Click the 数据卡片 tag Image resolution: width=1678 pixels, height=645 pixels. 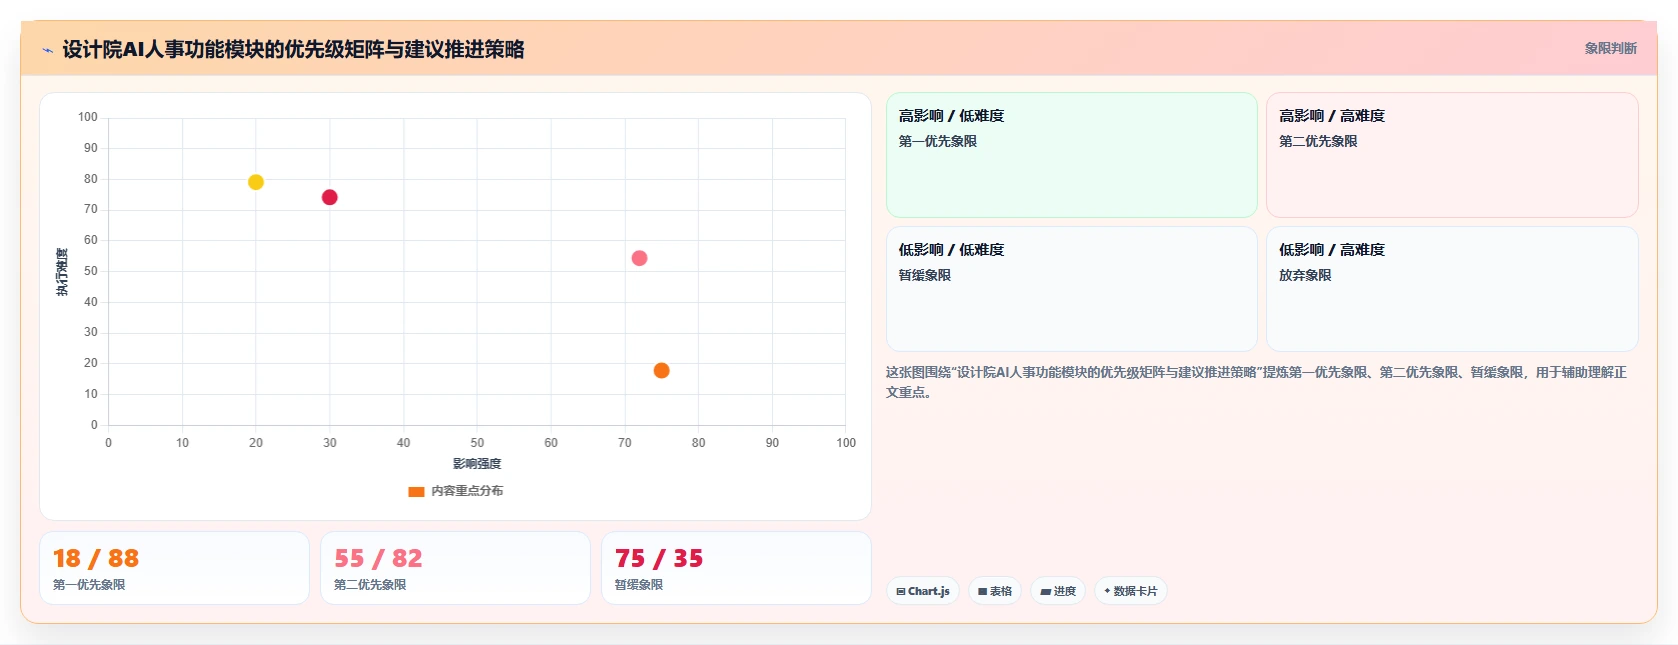[x=1131, y=591]
